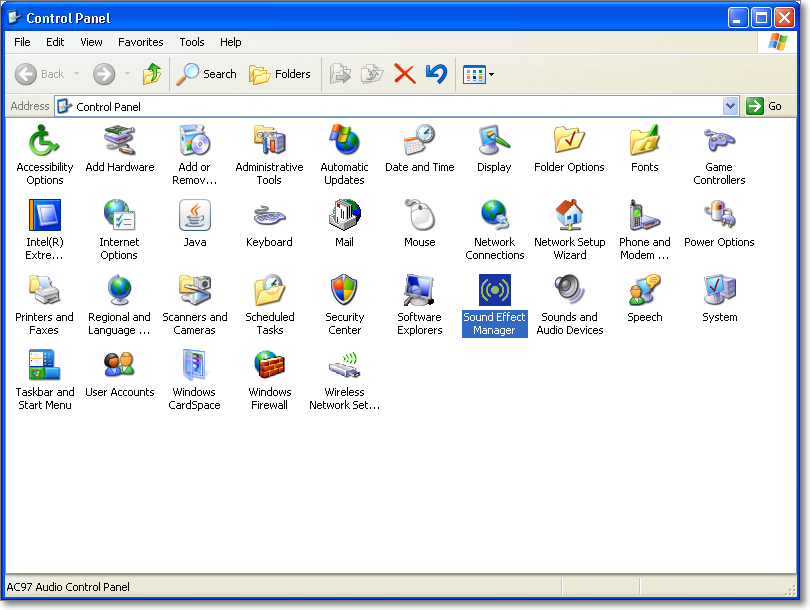Image resolution: width=810 pixels, height=610 pixels.
Task: Open the System applet
Action: tap(719, 298)
